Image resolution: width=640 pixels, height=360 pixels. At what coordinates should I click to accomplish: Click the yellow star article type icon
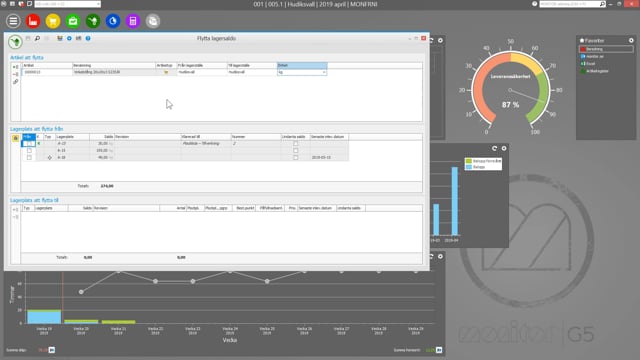click(166, 72)
